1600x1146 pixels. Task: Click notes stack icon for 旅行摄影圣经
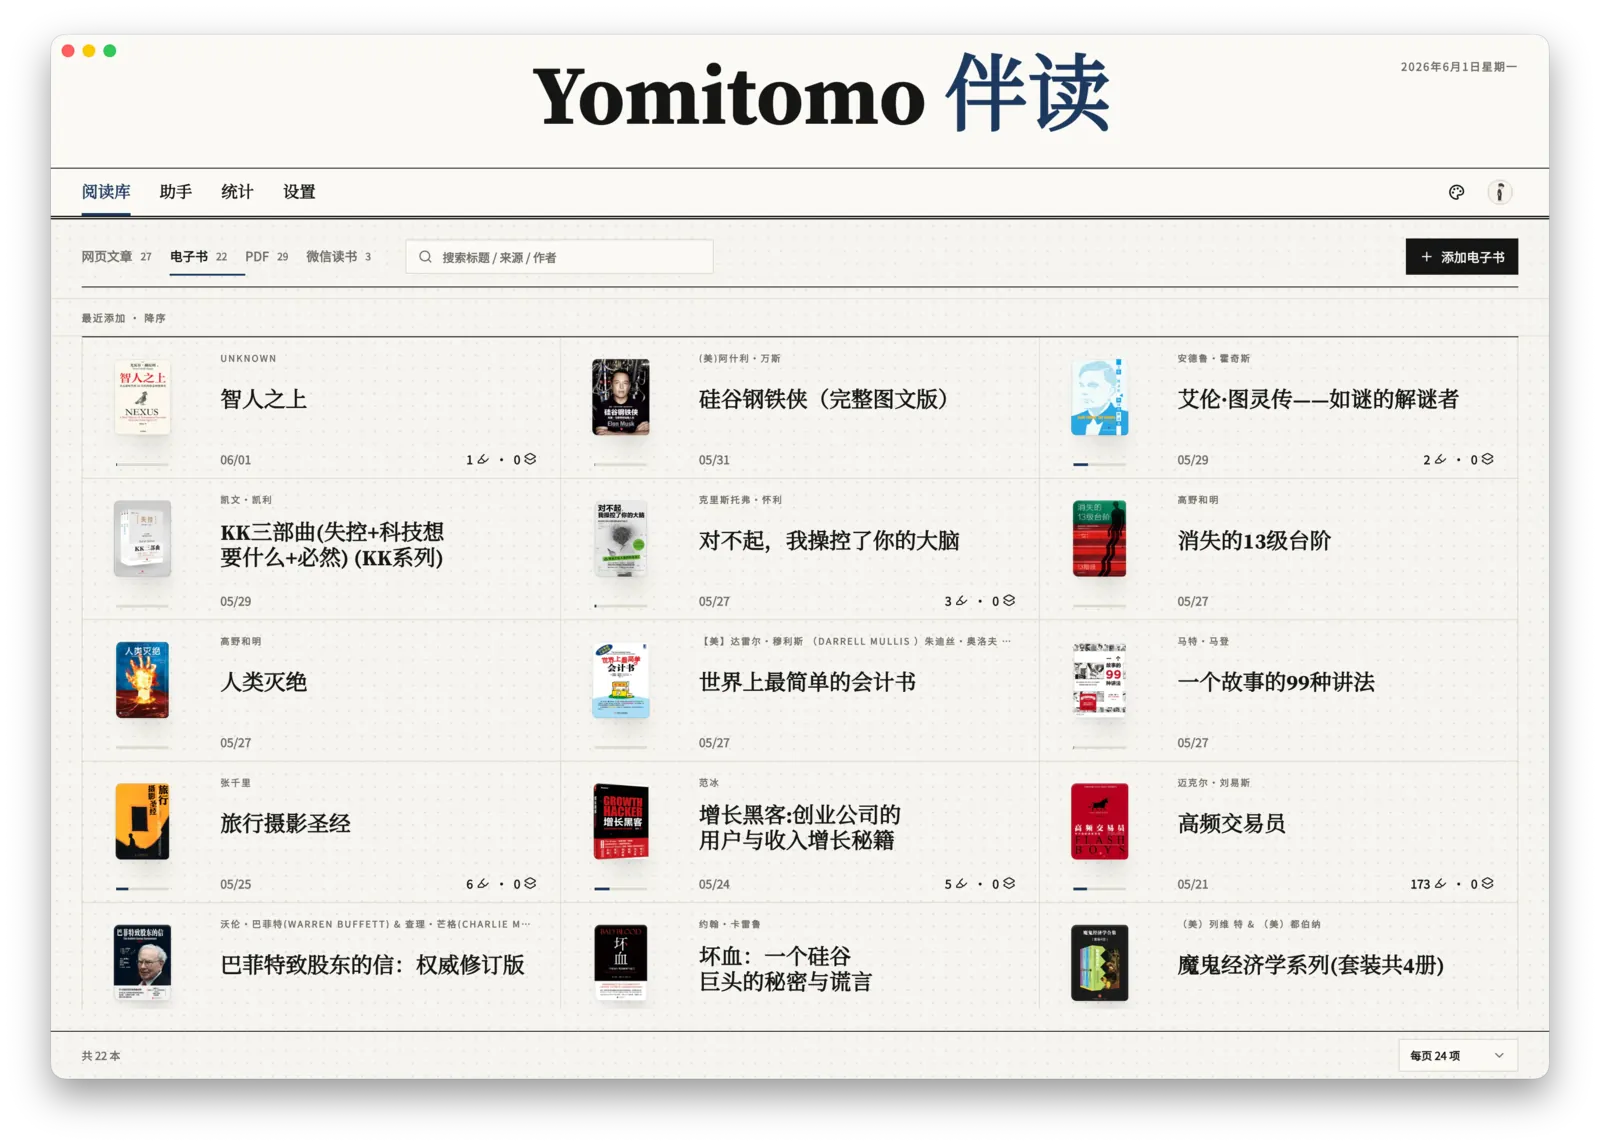pos(530,884)
